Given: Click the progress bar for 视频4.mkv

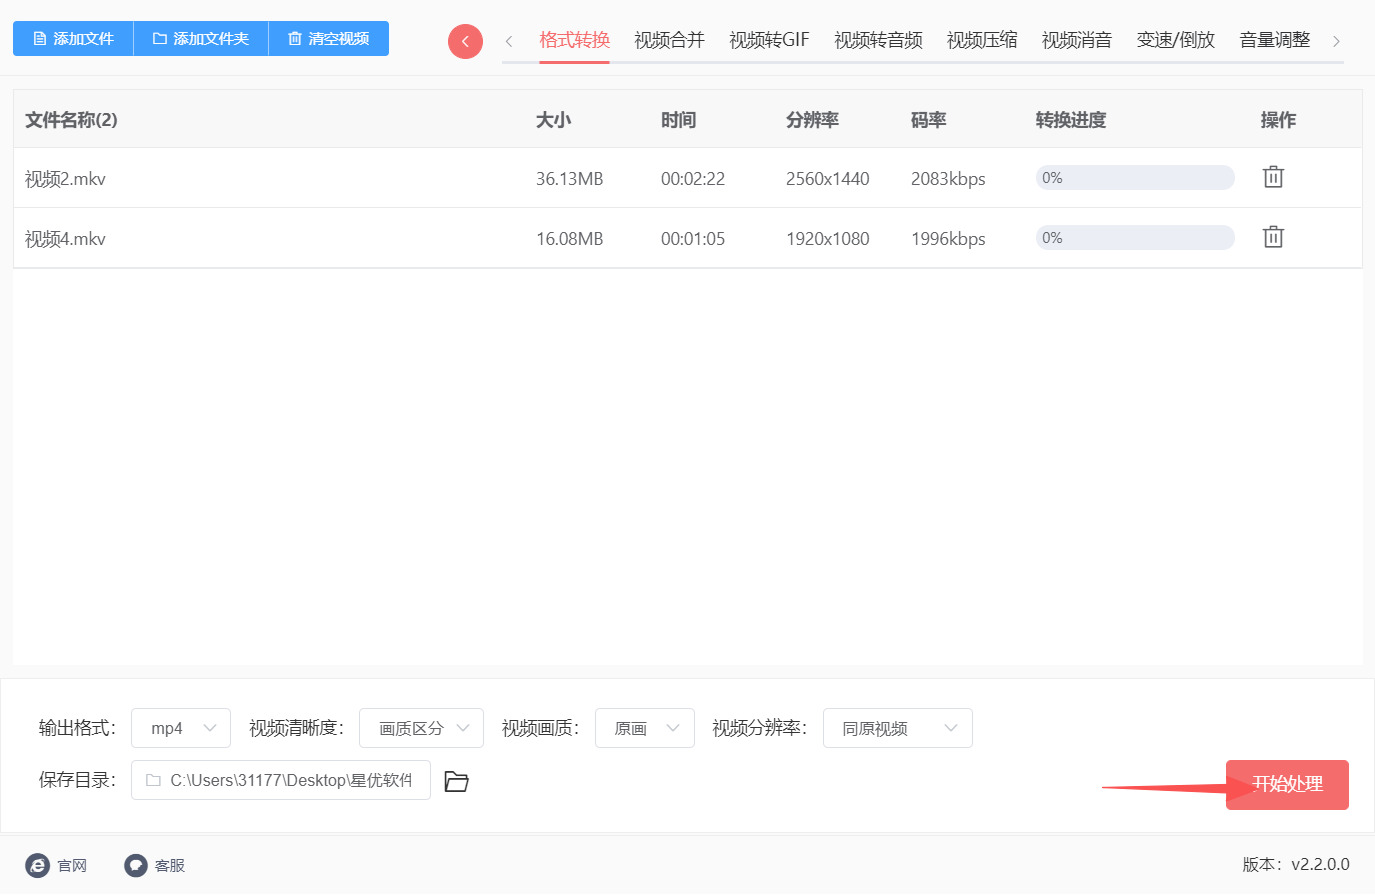Looking at the screenshot, I should pyautogui.click(x=1135, y=238).
